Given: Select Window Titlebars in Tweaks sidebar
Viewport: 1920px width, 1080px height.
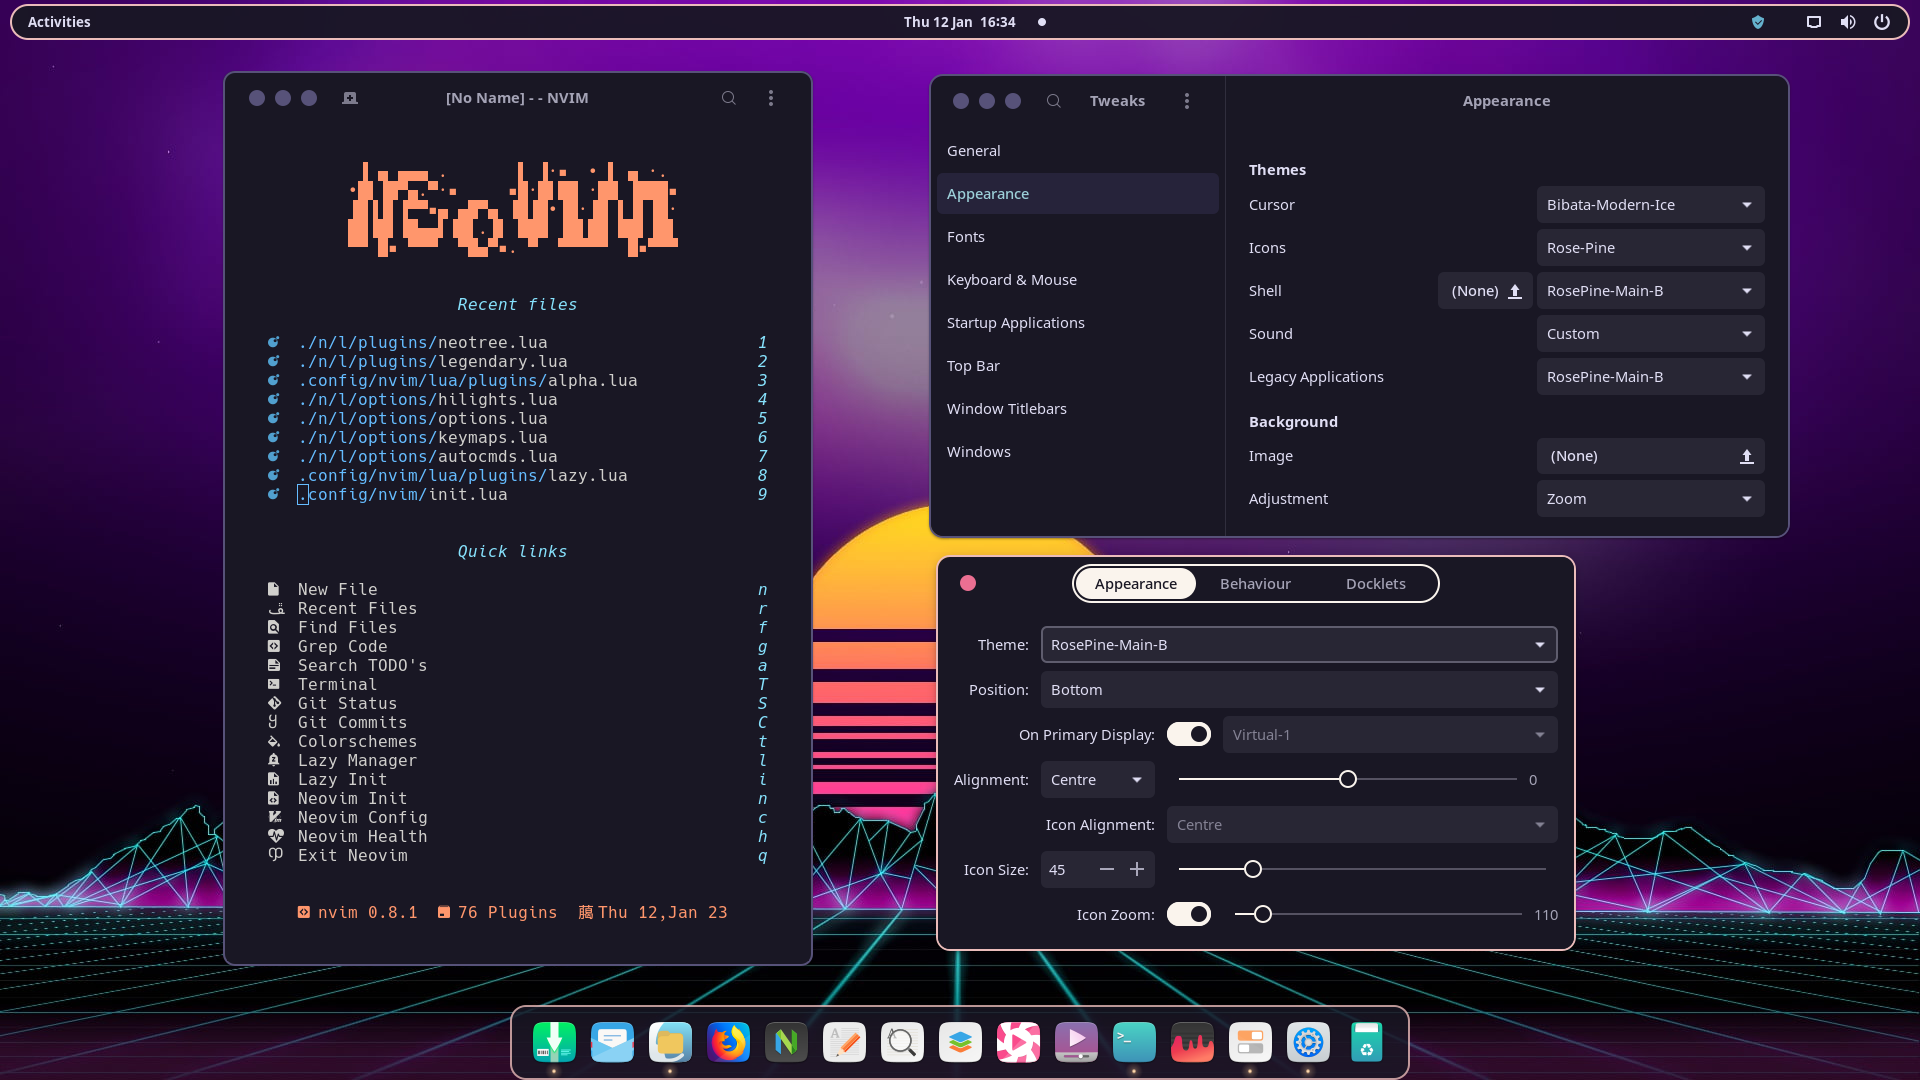Looking at the screenshot, I should 1077,409.
